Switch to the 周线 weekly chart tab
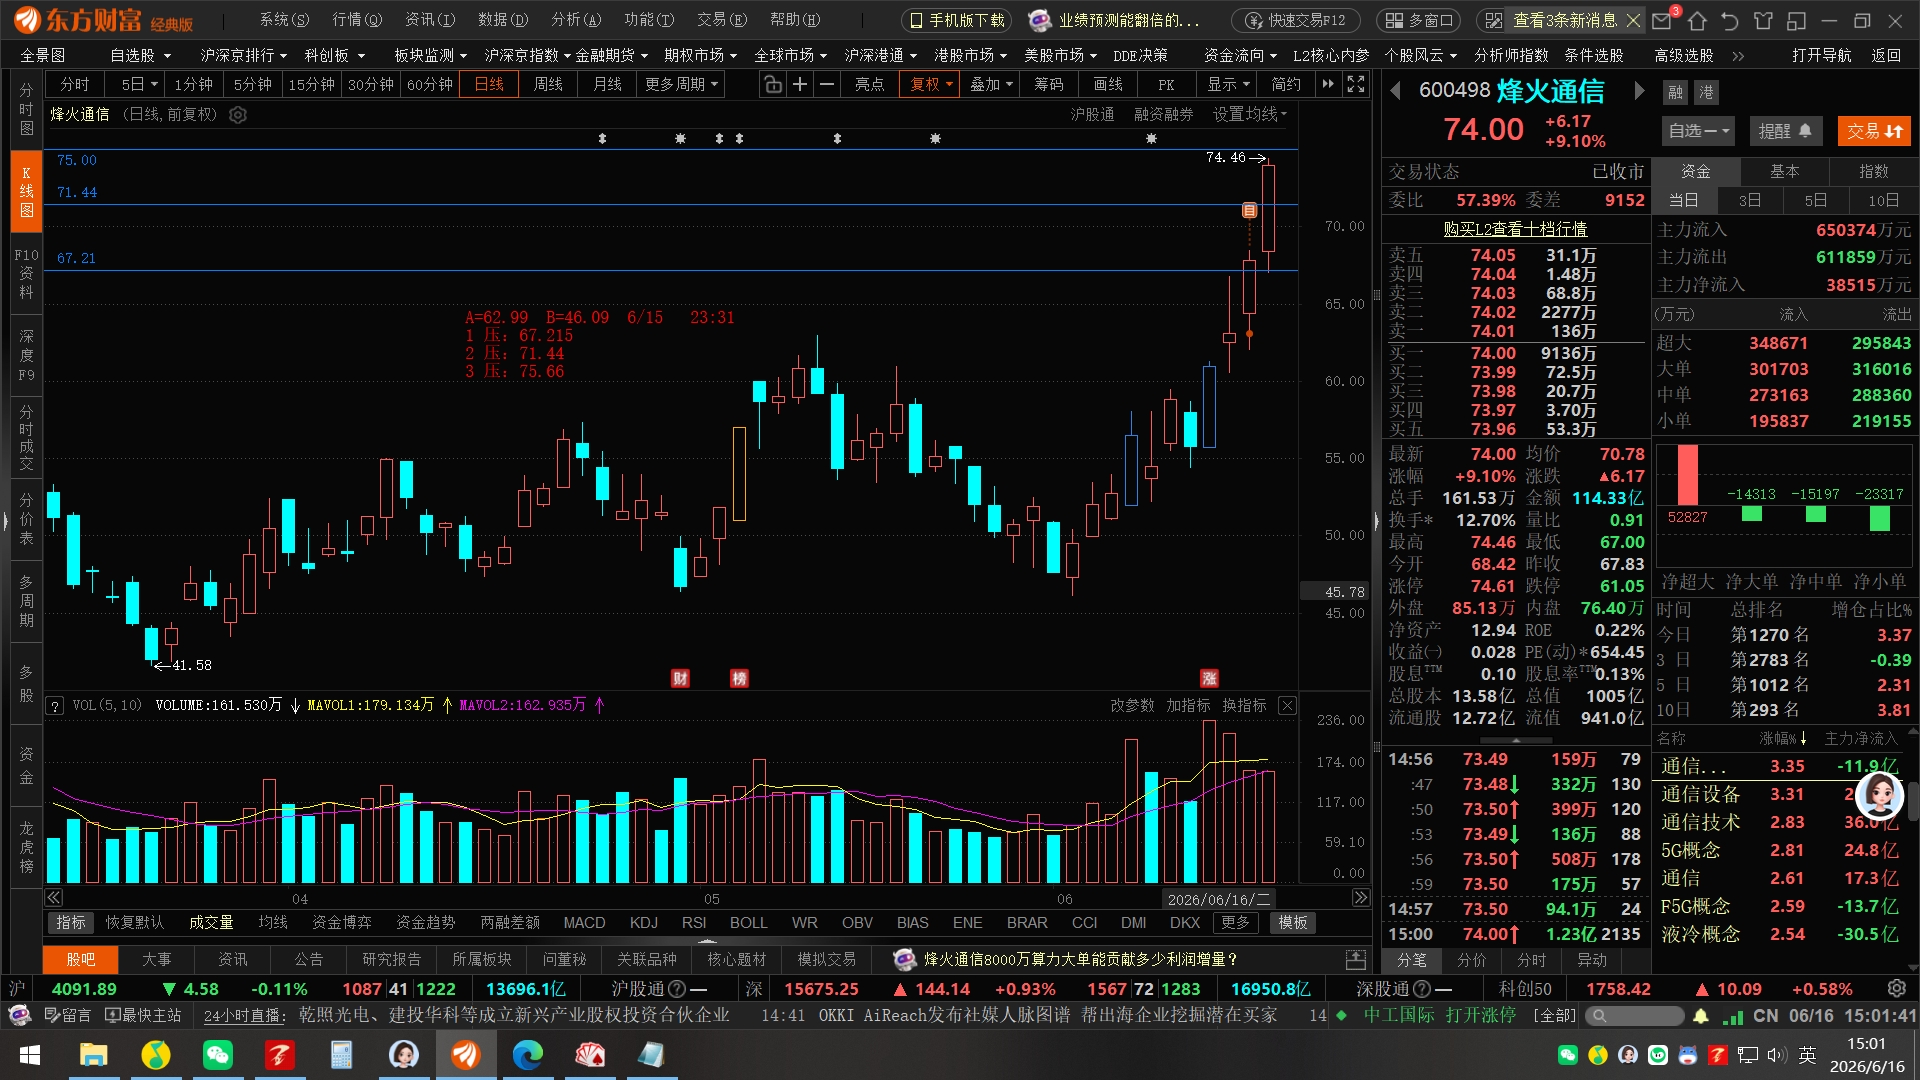 point(548,85)
